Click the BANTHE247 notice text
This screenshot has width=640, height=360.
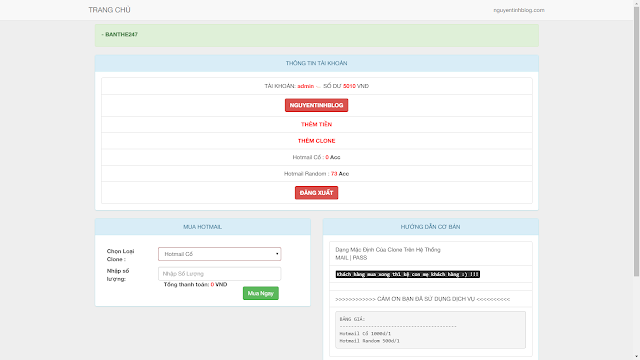120,35
